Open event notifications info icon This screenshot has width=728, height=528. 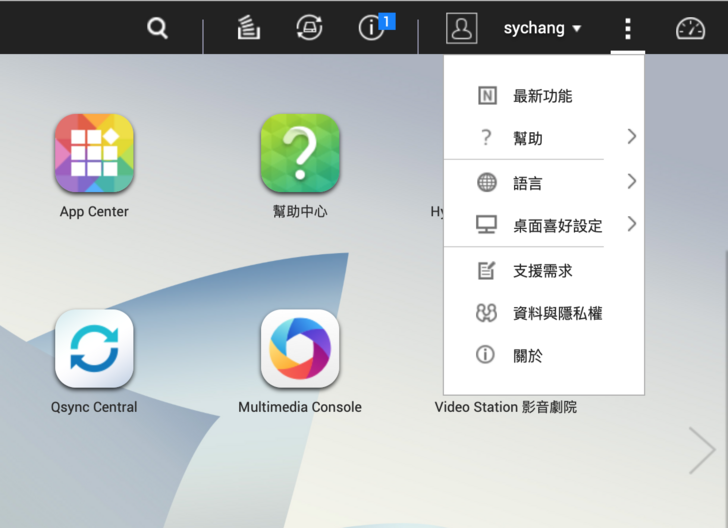[x=371, y=28]
